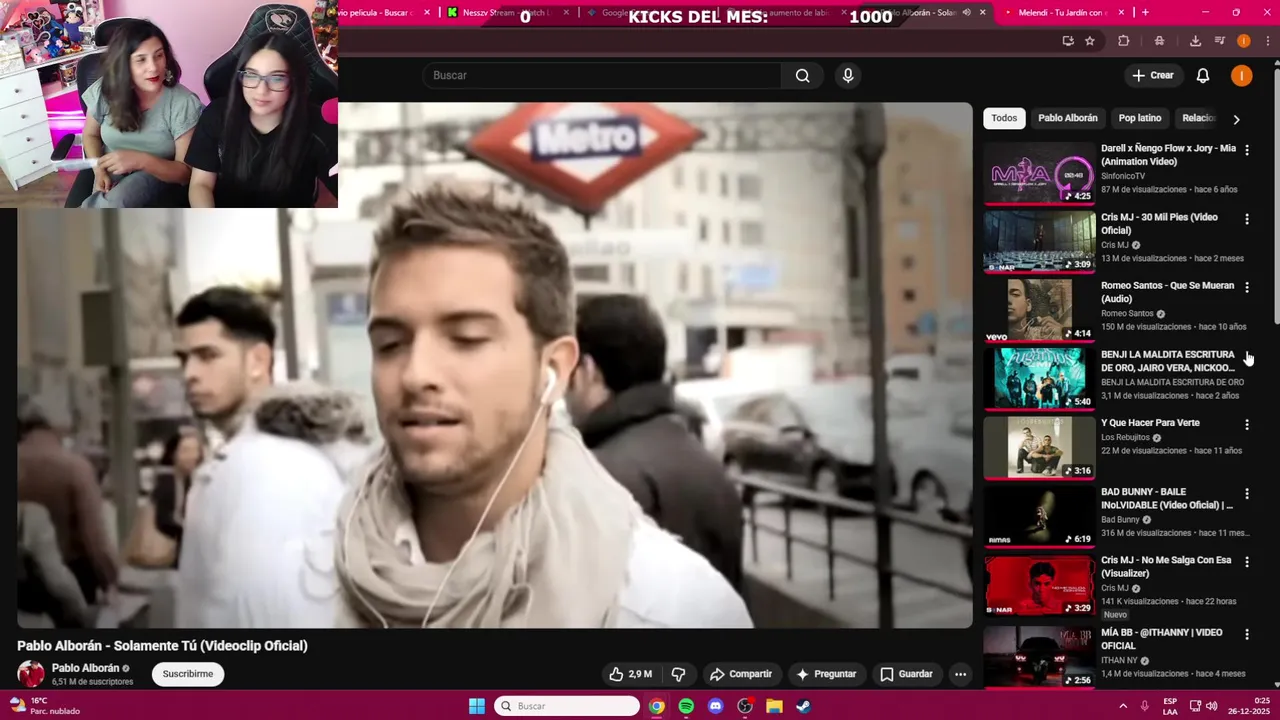Click the Guardar save button
Viewport: 1280px width, 720px height.
(906, 674)
